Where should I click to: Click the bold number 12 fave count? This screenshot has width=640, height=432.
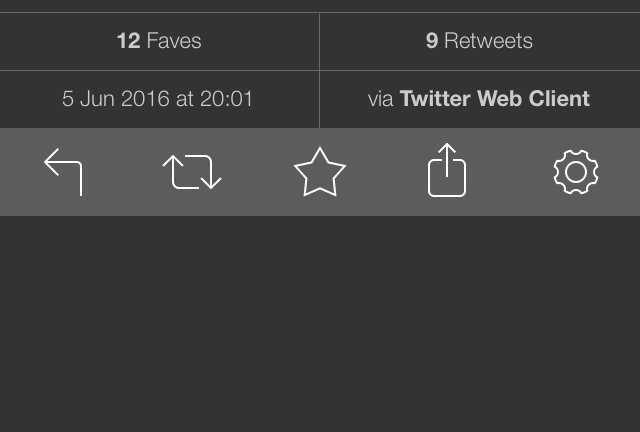[x=128, y=41]
